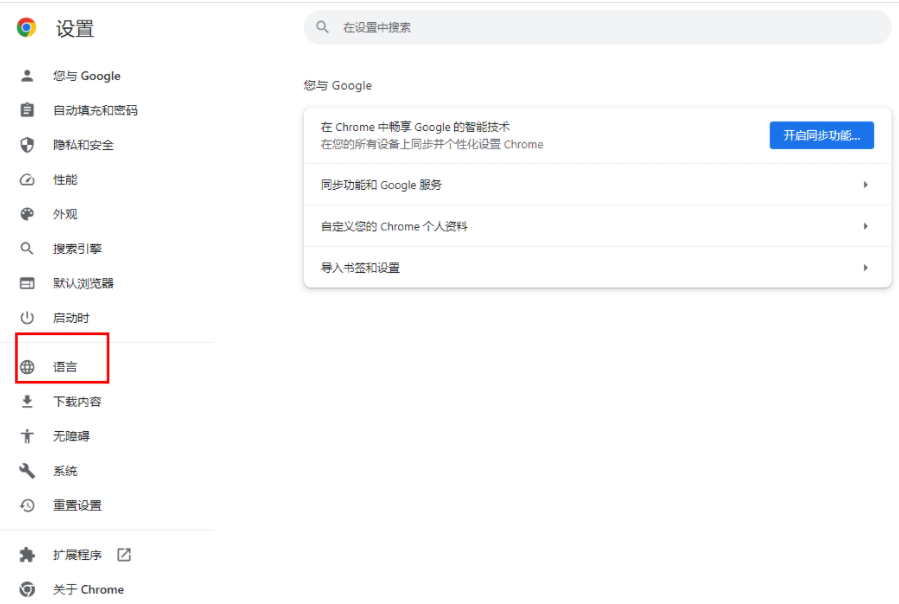This screenshot has height=604, width=899.
Task: Click the search magnifier in the settings search bar
Action: [323, 27]
